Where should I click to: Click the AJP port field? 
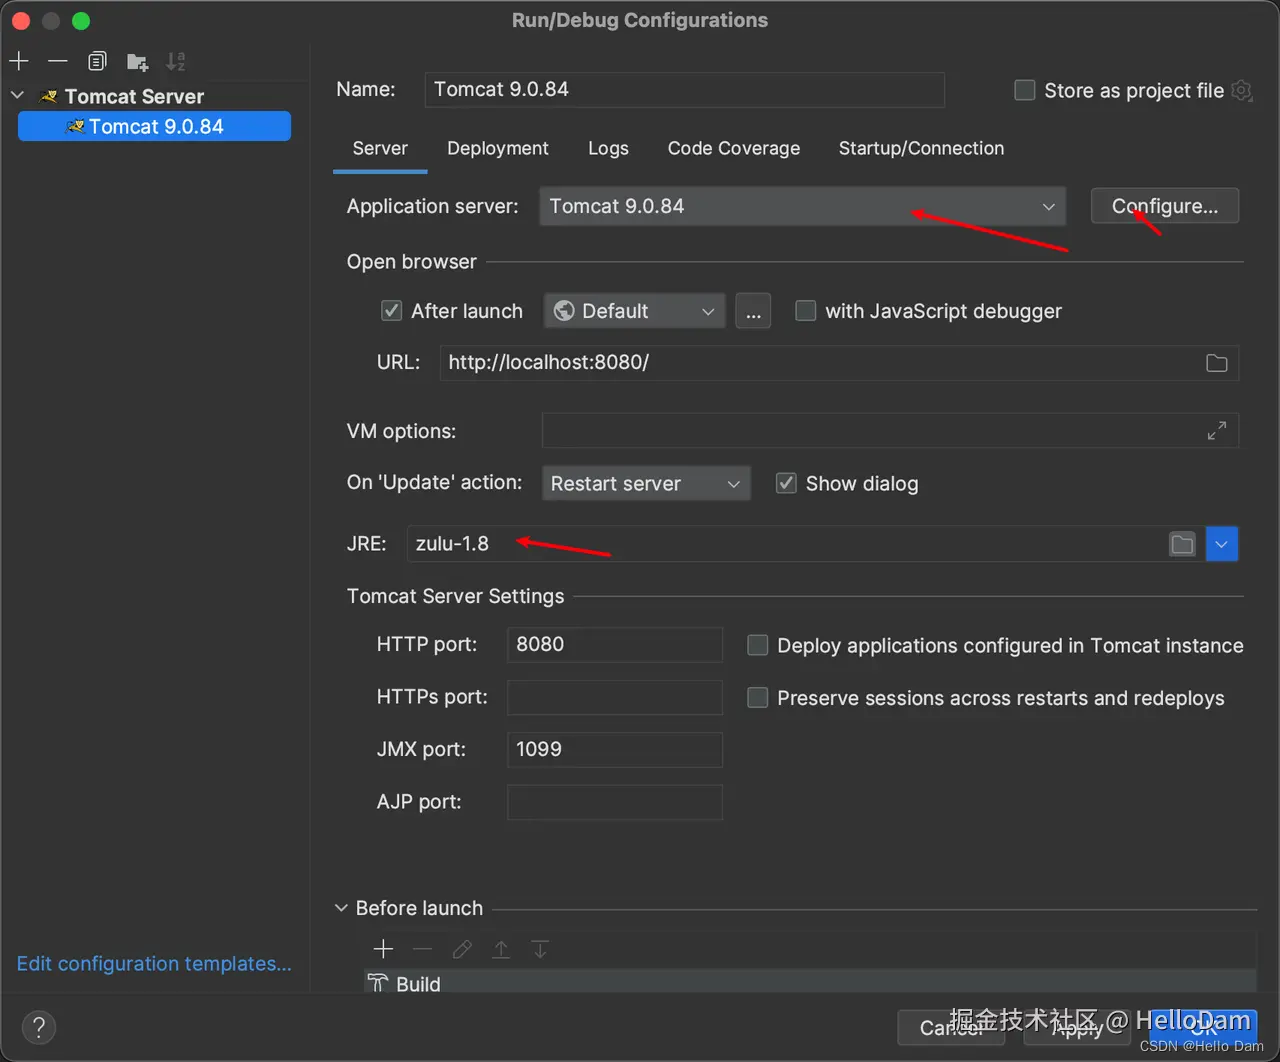coord(615,802)
